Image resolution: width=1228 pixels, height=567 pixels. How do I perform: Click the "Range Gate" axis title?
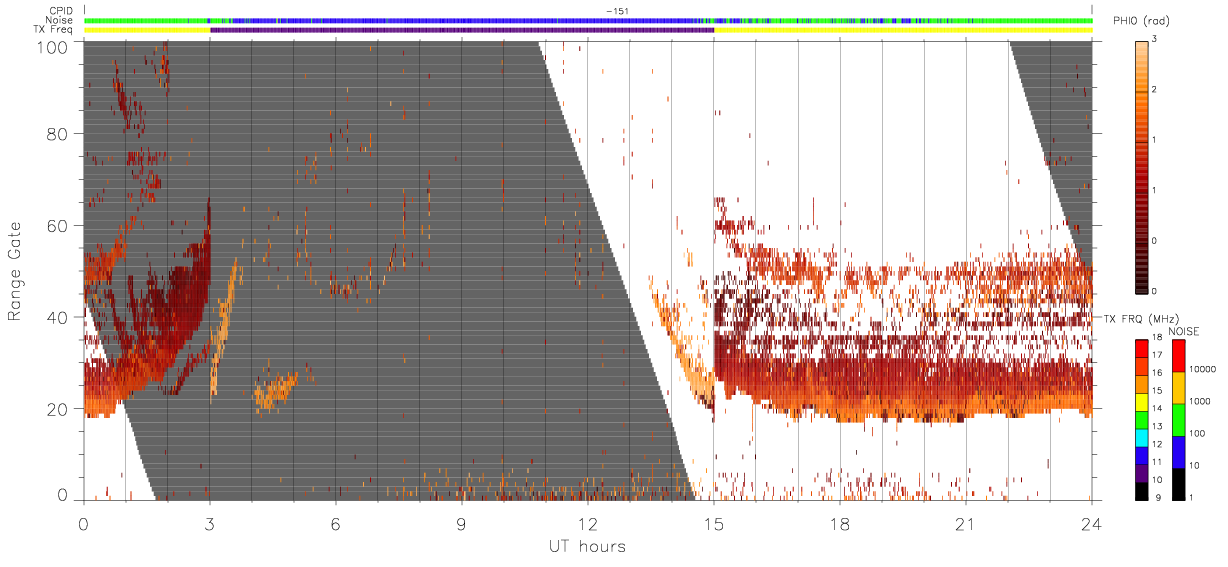16,271
